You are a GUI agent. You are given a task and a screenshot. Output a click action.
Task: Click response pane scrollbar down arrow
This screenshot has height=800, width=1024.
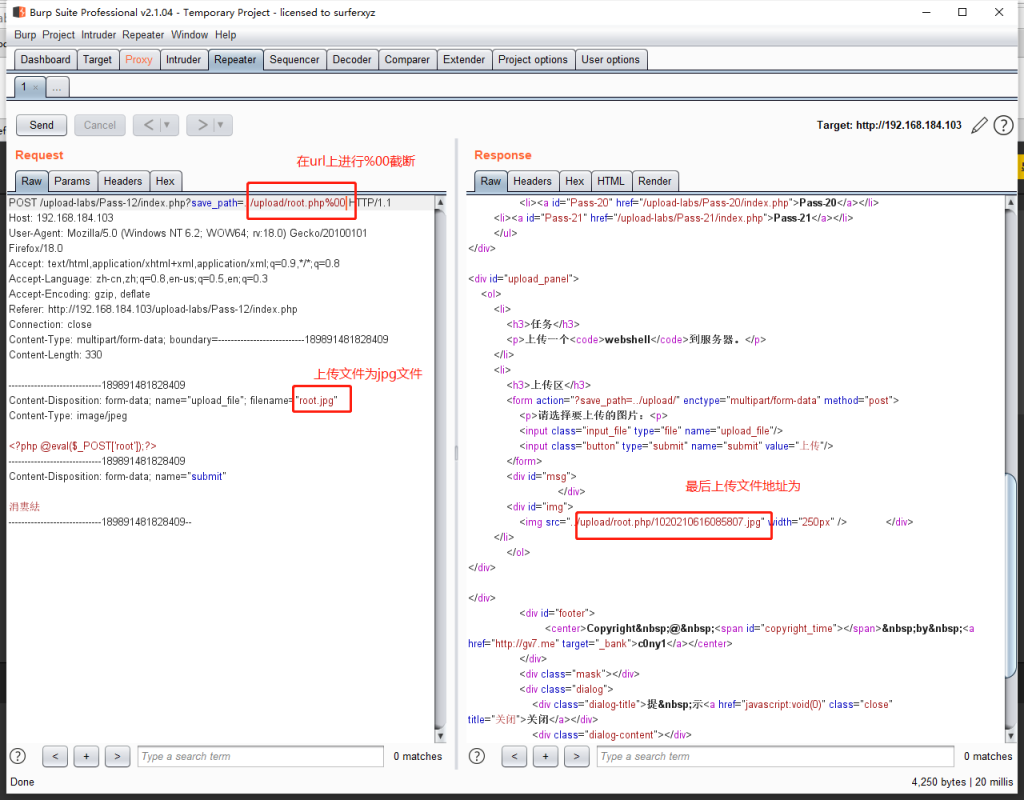pos(1011,736)
